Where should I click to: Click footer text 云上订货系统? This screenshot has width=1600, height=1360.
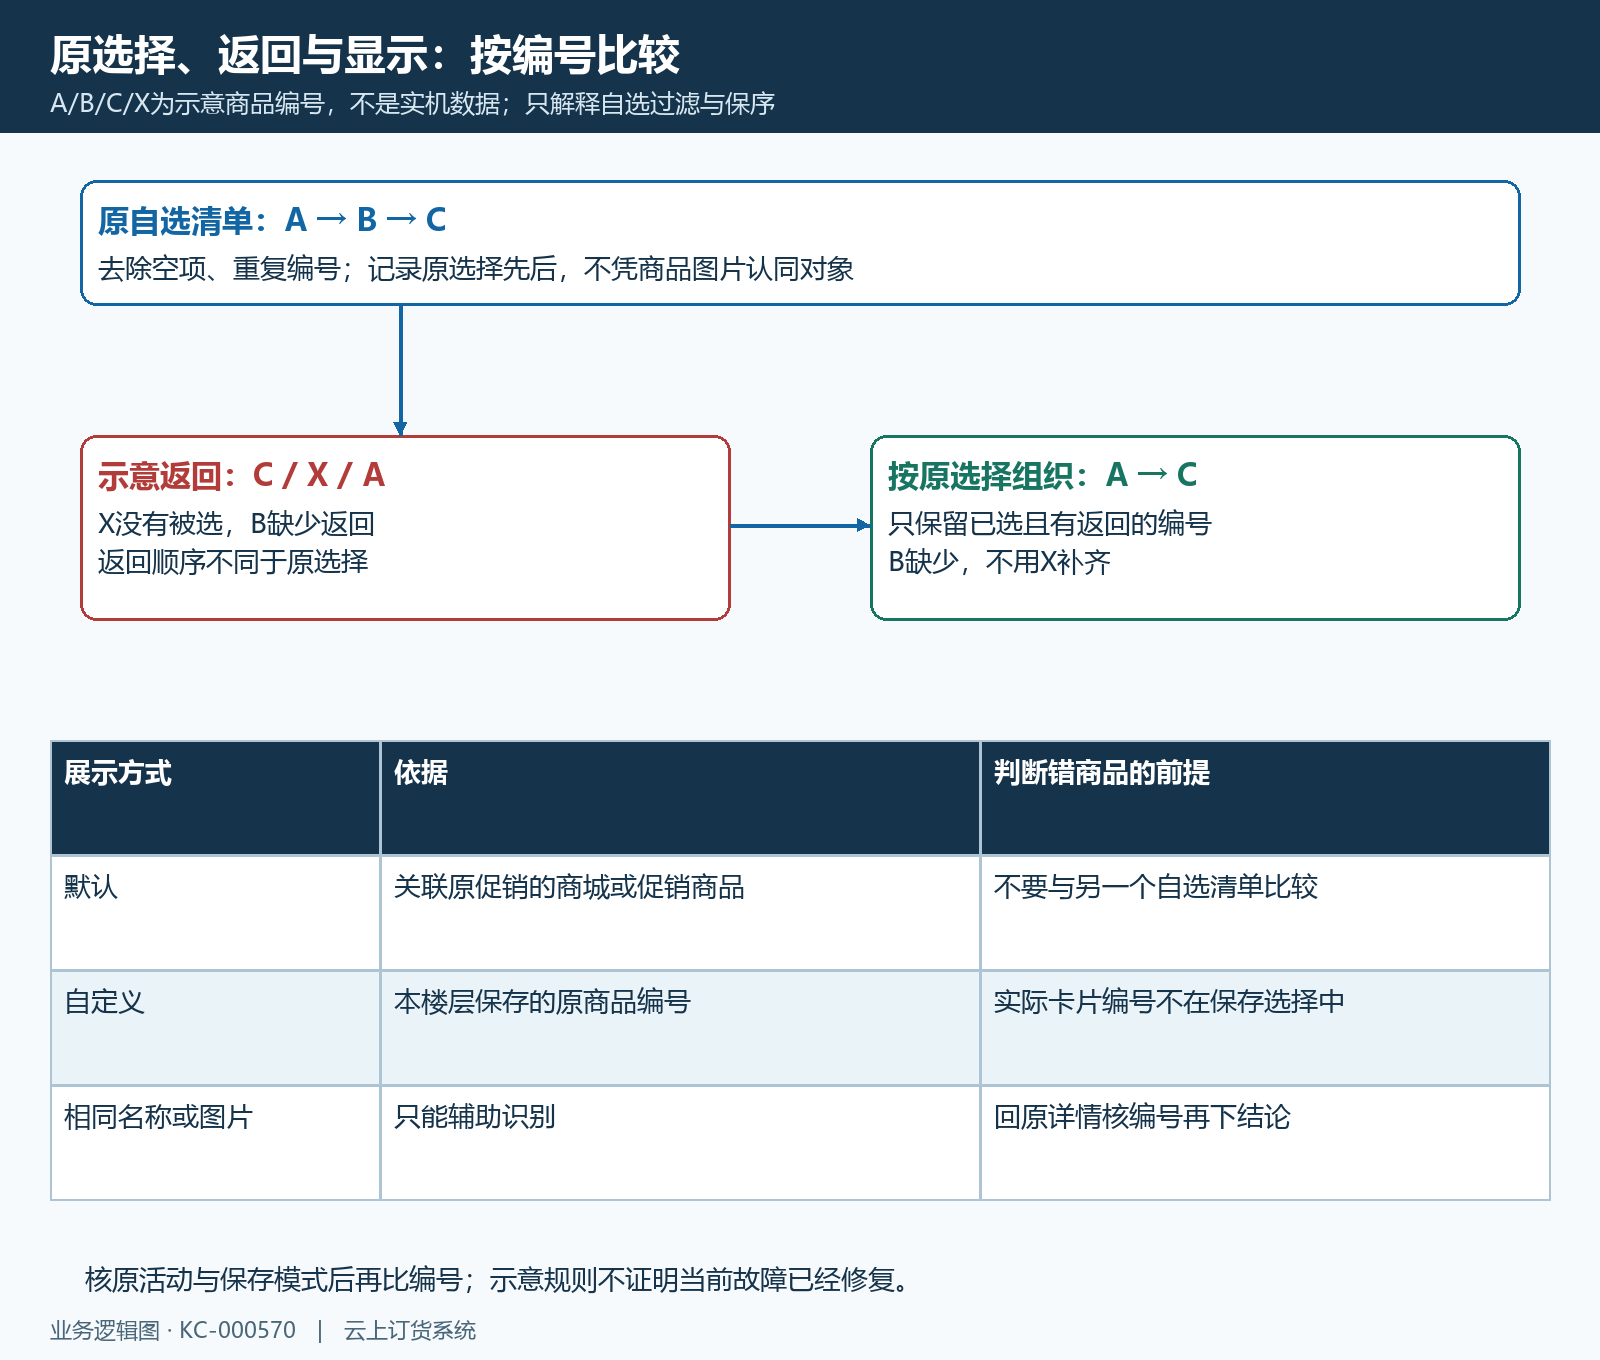pos(410,1331)
